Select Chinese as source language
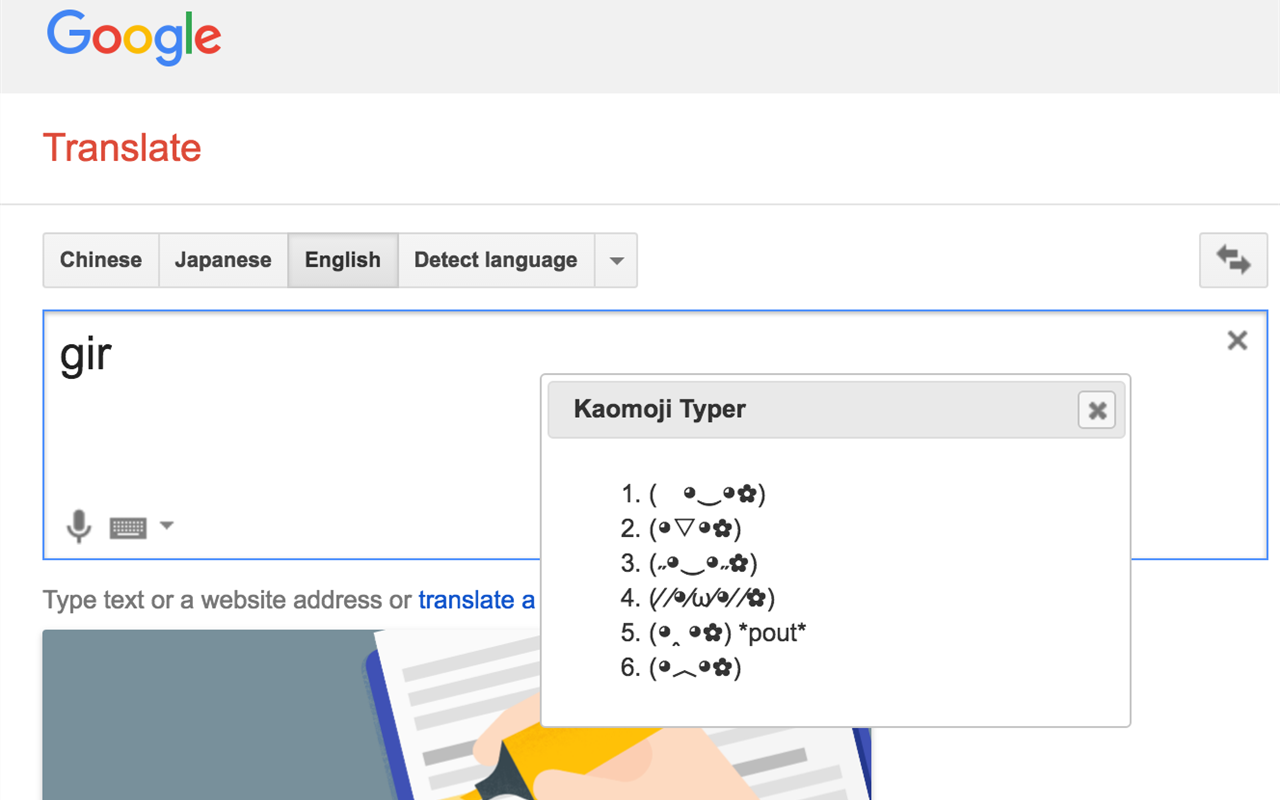 coord(101,260)
